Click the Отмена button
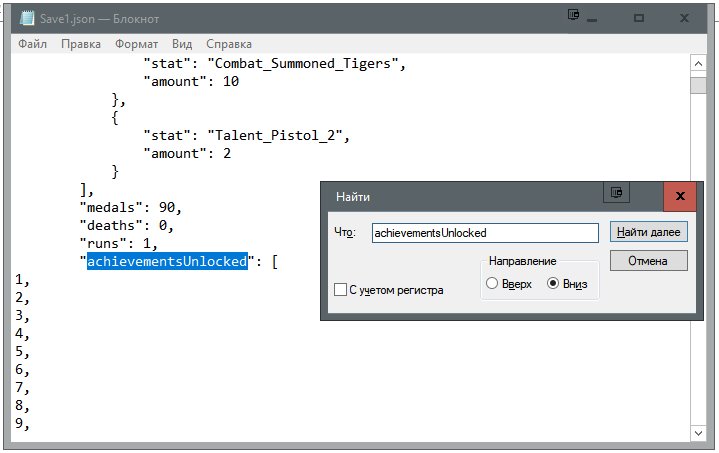The image size is (719, 453). tap(648, 260)
